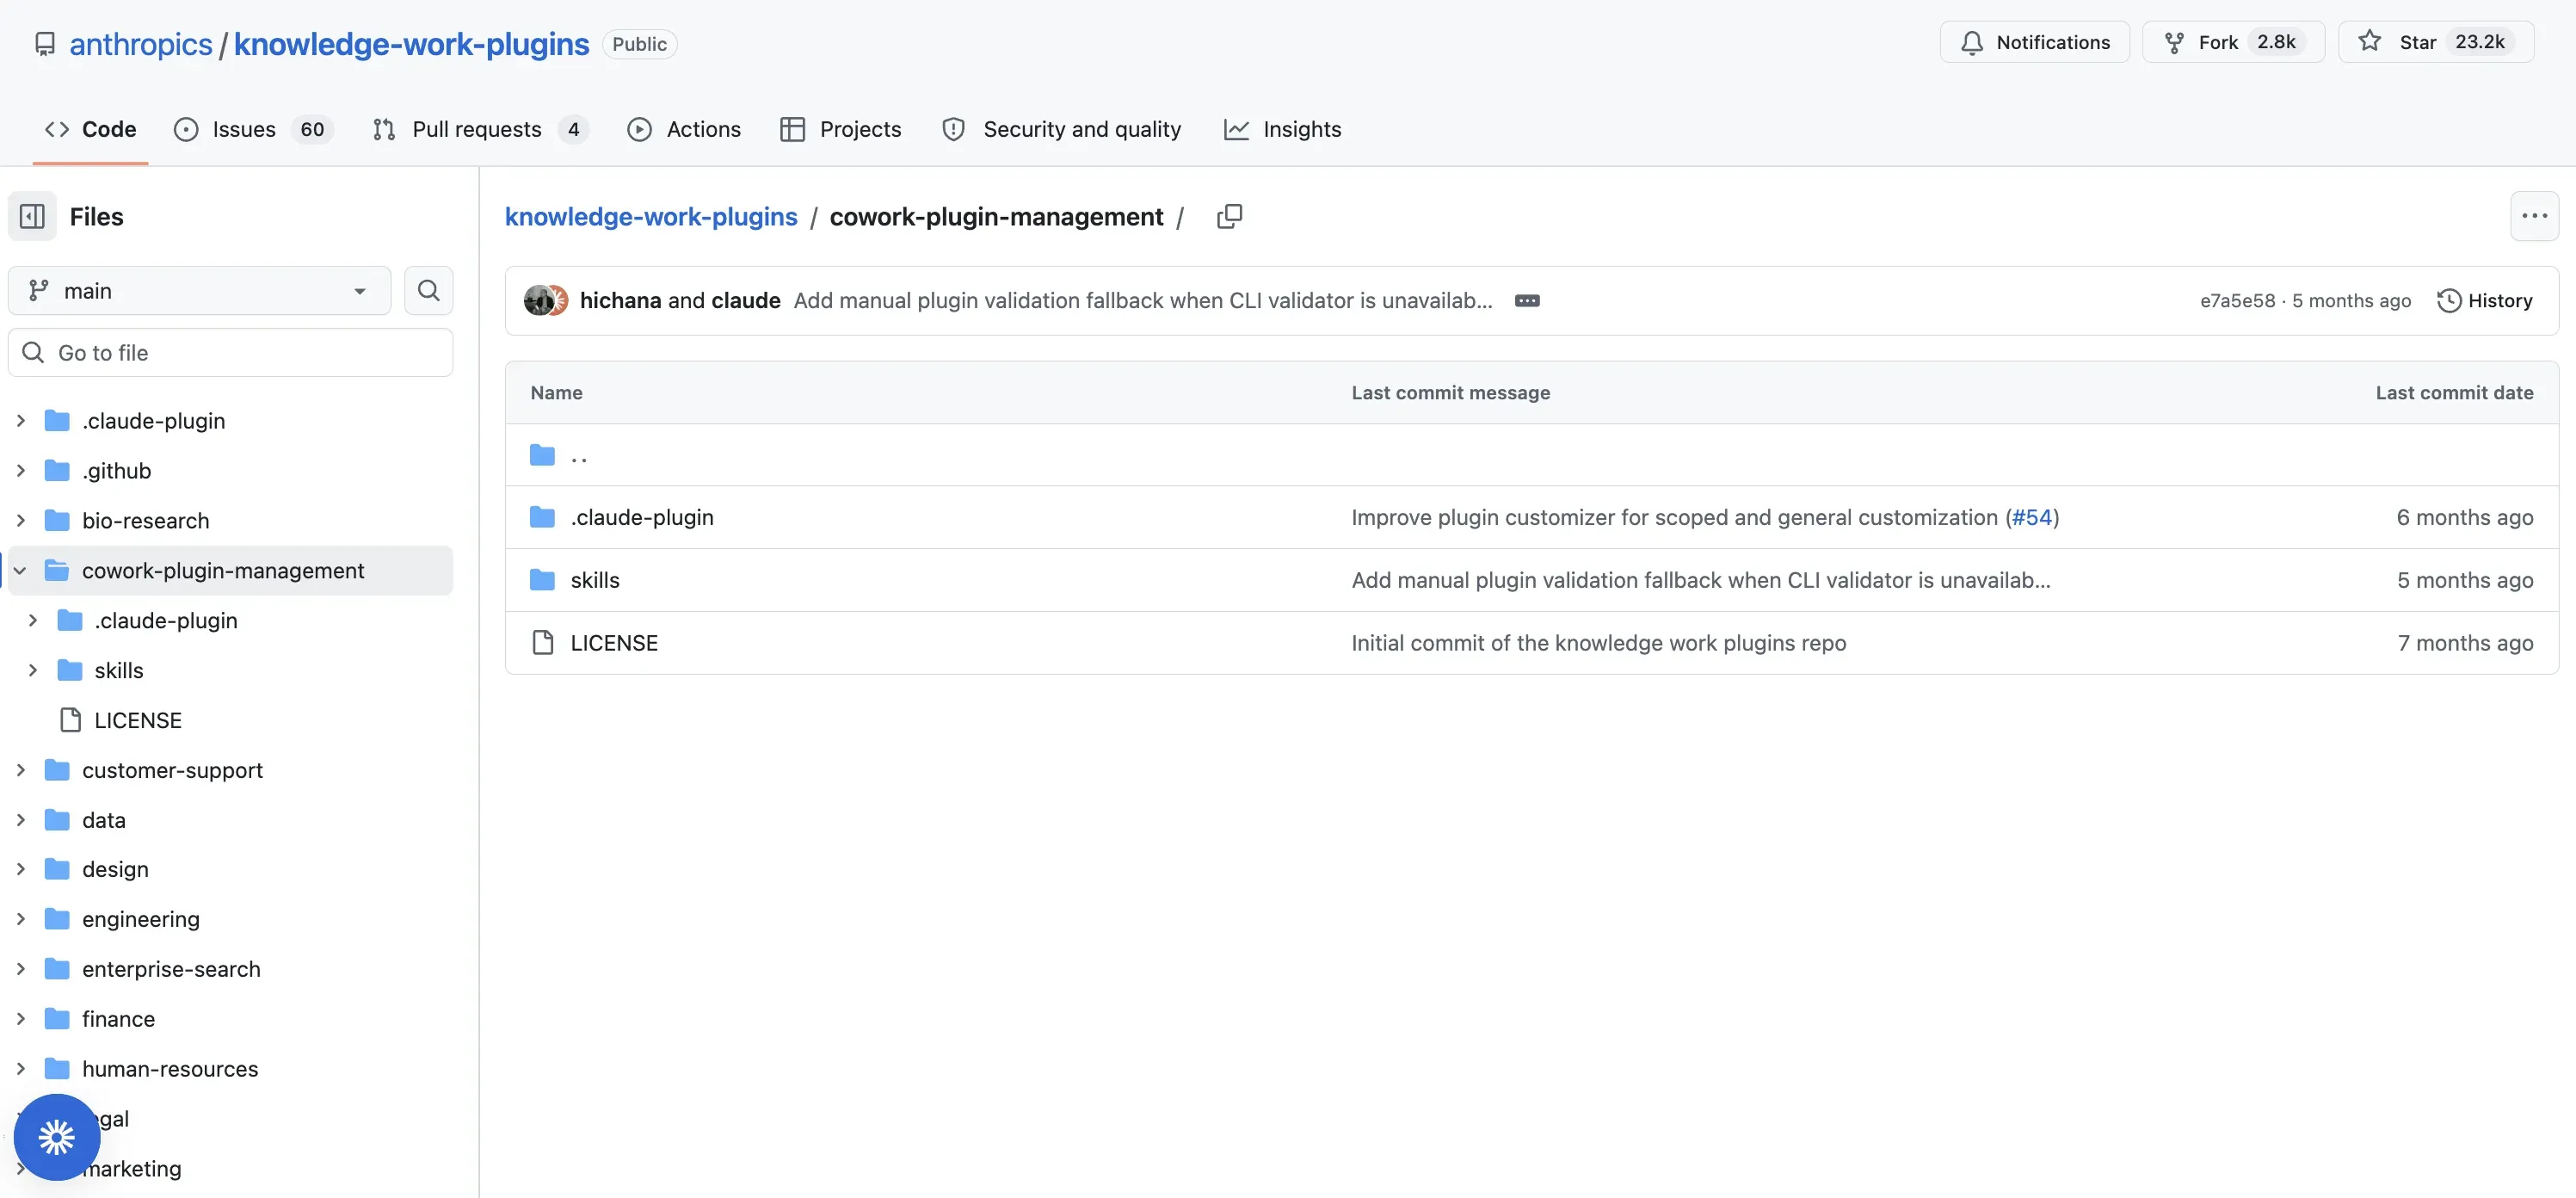
Task: Click the .claude-plugin folder icon in table
Action: click(x=542, y=517)
